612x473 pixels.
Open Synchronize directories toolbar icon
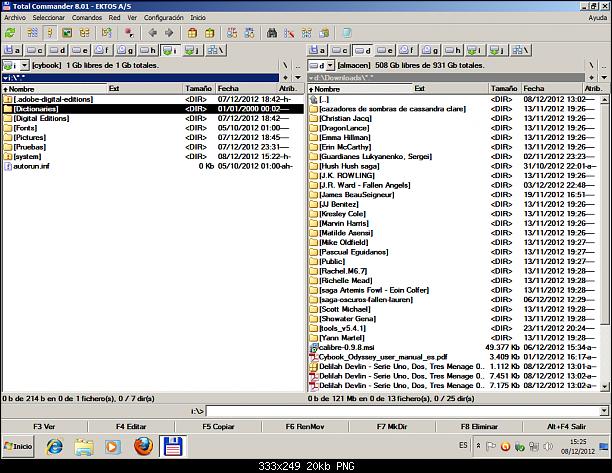click(x=307, y=33)
